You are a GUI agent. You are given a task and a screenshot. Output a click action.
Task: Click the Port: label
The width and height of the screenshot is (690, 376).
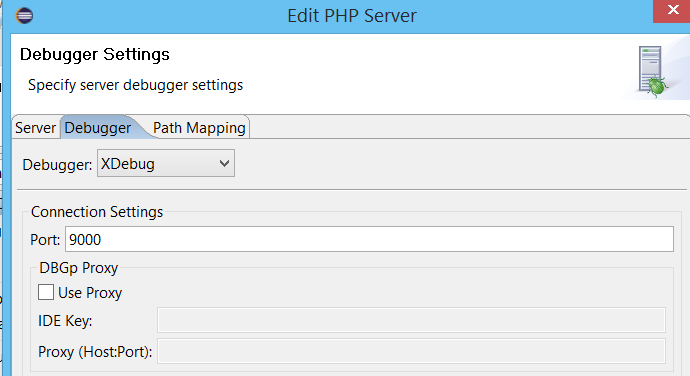pos(45,240)
